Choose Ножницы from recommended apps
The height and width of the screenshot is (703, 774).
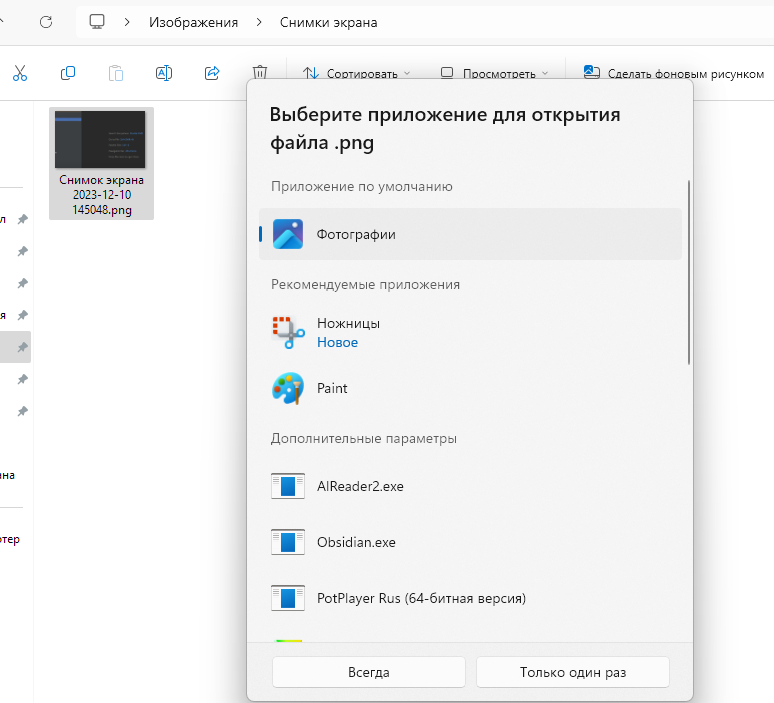pos(470,333)
